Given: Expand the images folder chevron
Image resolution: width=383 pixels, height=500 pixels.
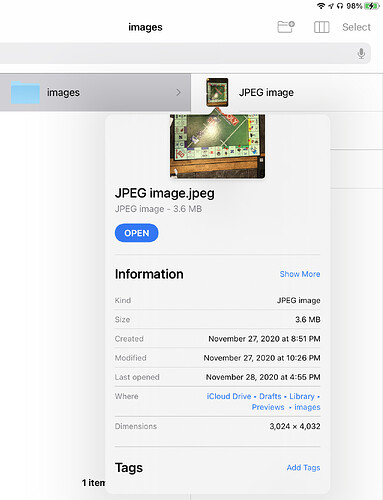Looking at the screenshot, I should pyautogui.click(x=178, y=92).
